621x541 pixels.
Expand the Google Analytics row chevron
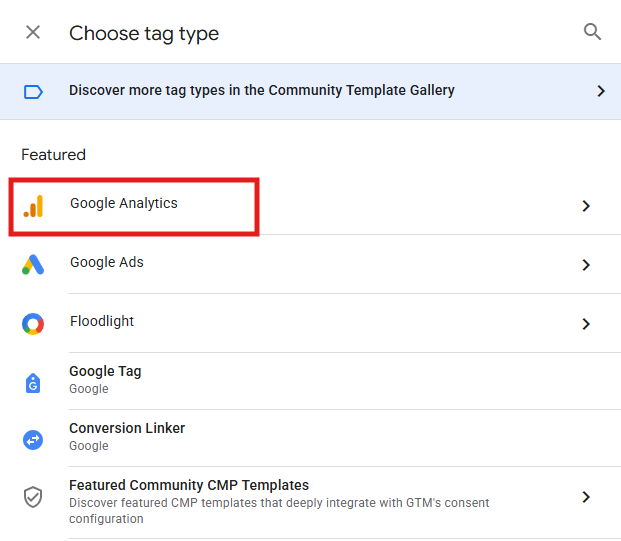click(x=586, y=206)
